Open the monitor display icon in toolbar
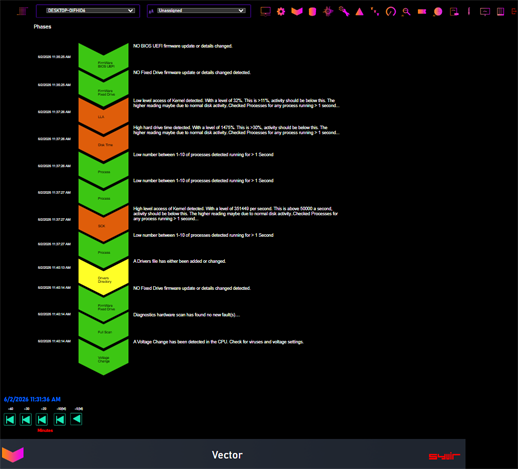Screen dimensions: 518x469 pos(265,12)
